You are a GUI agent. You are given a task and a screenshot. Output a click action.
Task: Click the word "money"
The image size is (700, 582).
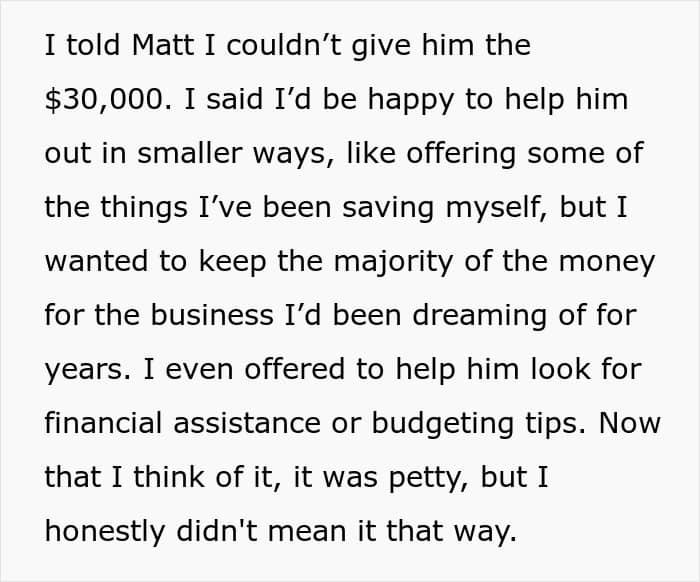pyautogui.click(x=605, y=261)
